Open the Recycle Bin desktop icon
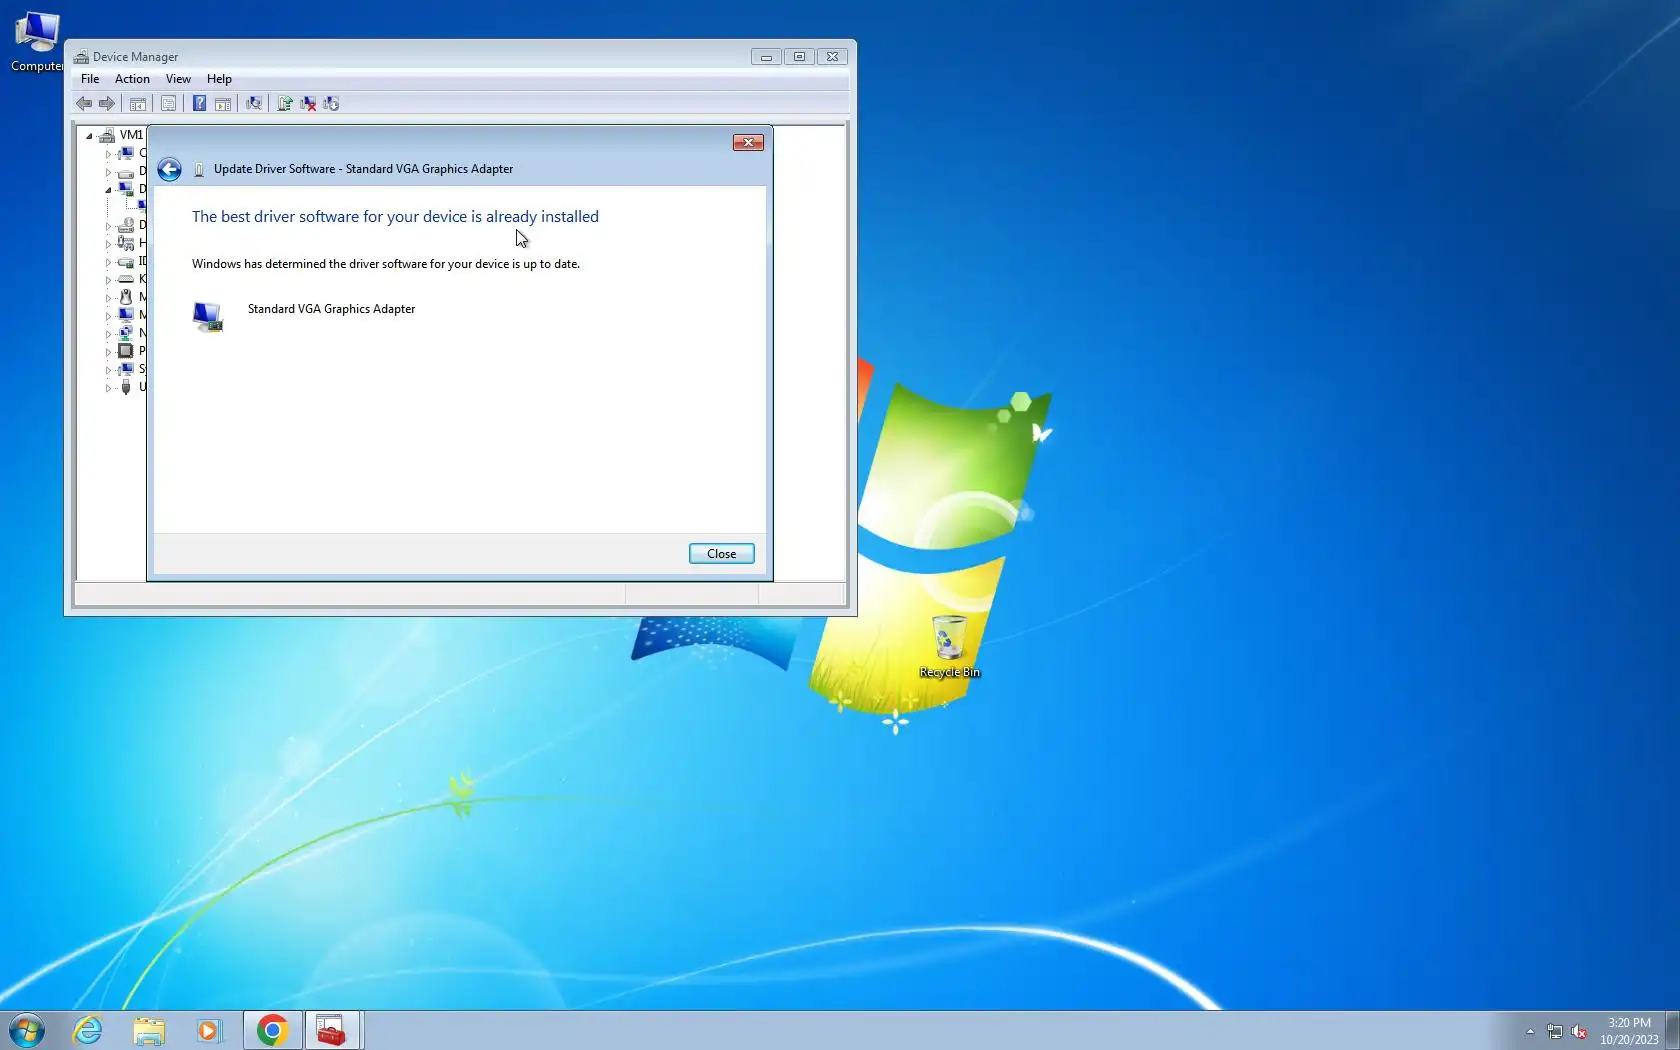 click(x=949, y=647)
